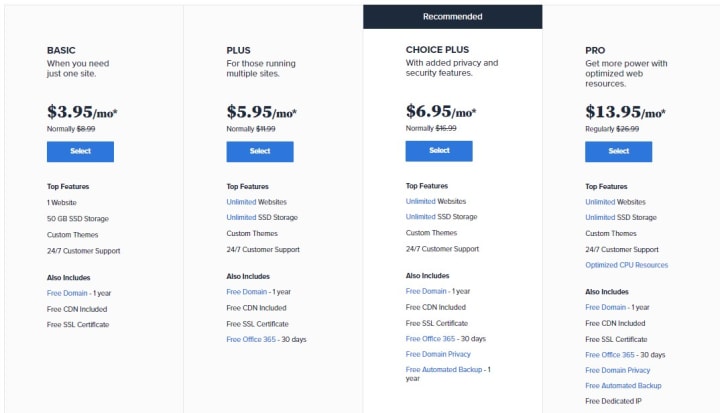Click Unlimited SSD Storage link in Plus
720x413 pixels.
[241, 217]
